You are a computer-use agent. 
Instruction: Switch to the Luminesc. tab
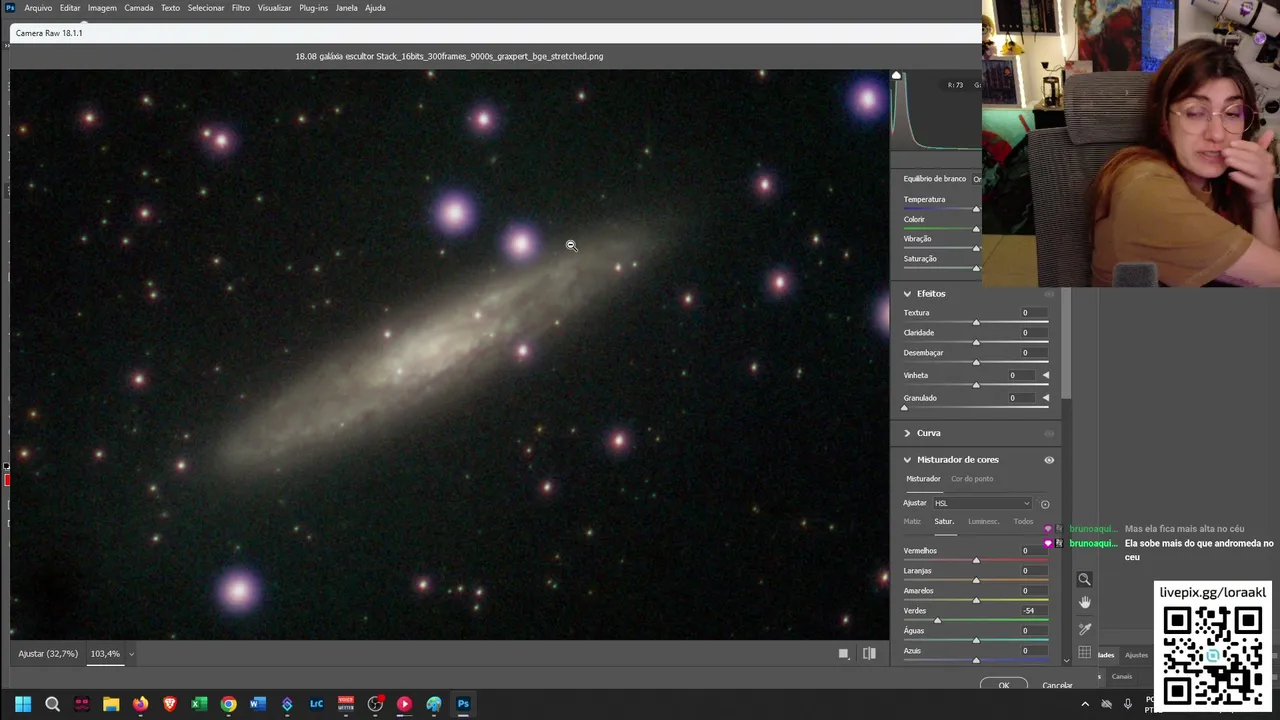point(983,522)
